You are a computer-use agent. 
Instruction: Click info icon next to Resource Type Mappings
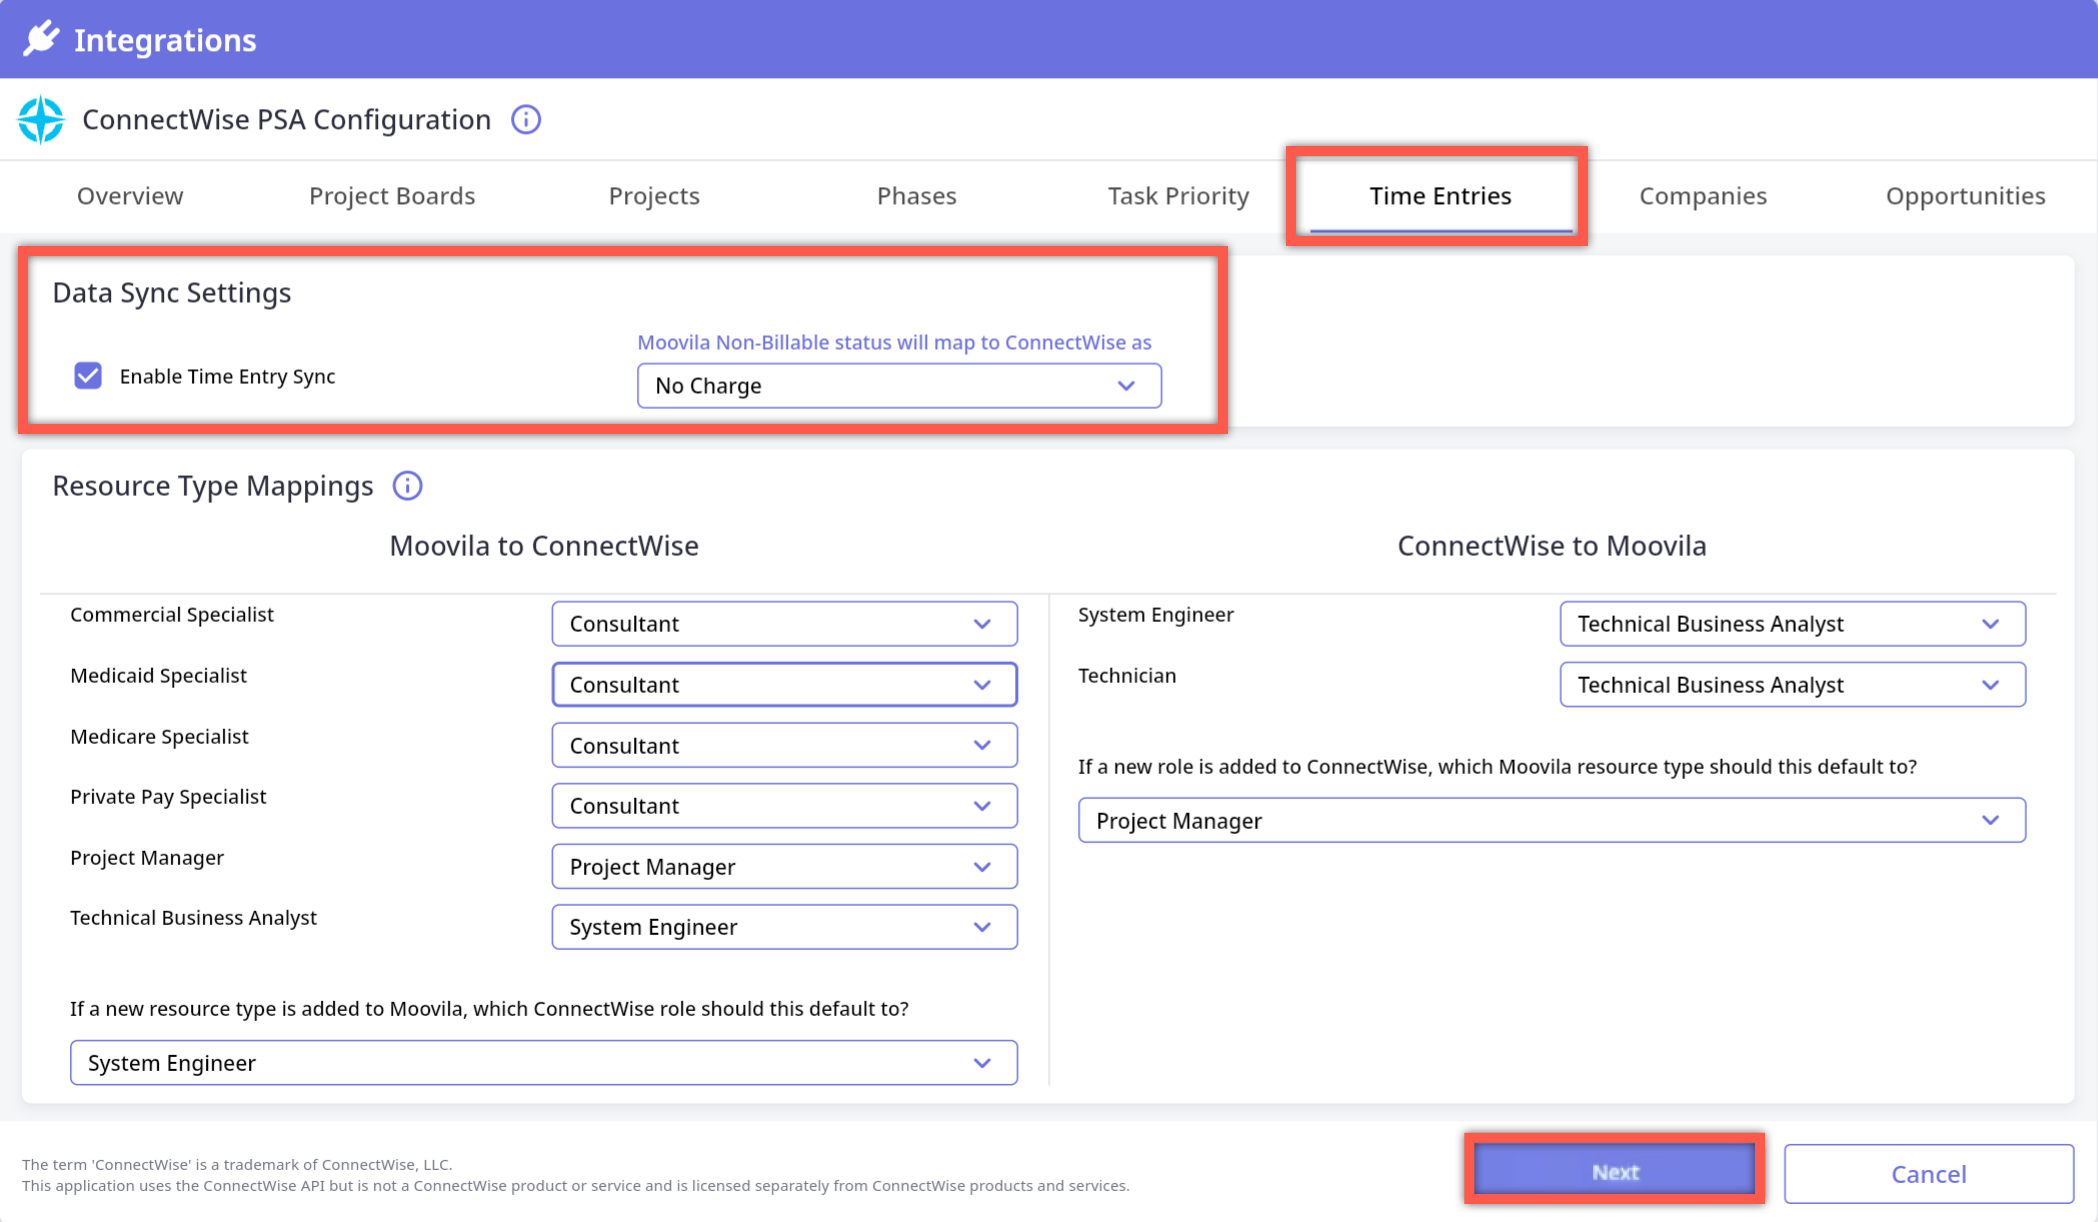pos(407,486)
